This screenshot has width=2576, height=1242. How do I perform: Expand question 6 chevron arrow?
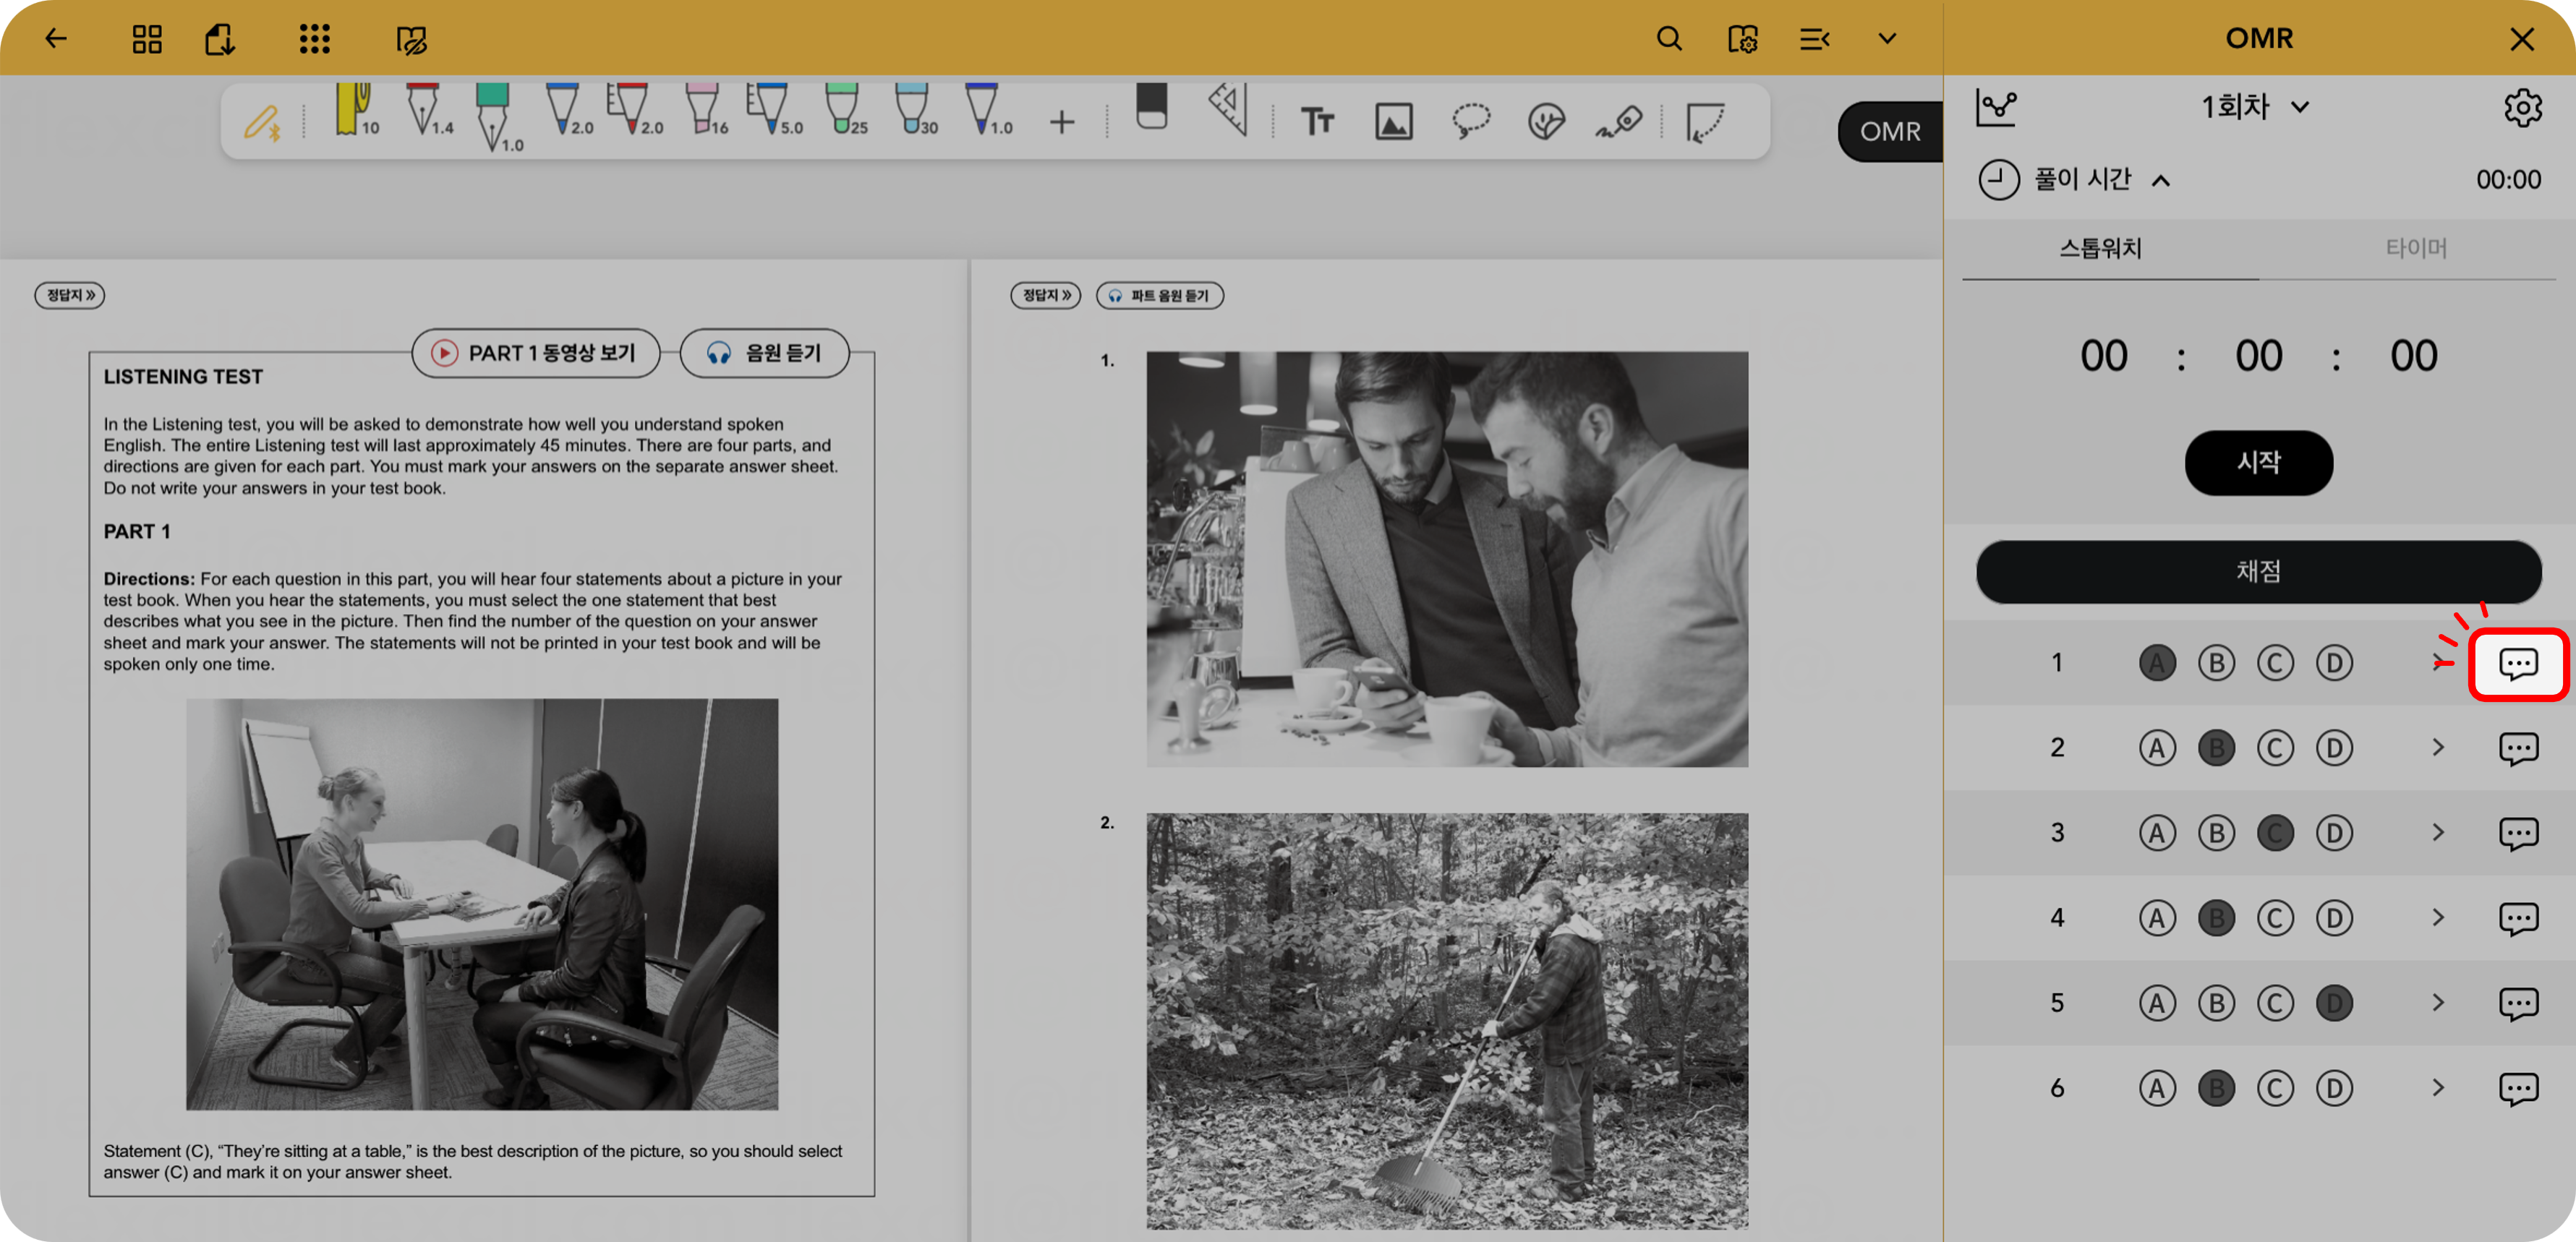click(x=2438, y=1088)
